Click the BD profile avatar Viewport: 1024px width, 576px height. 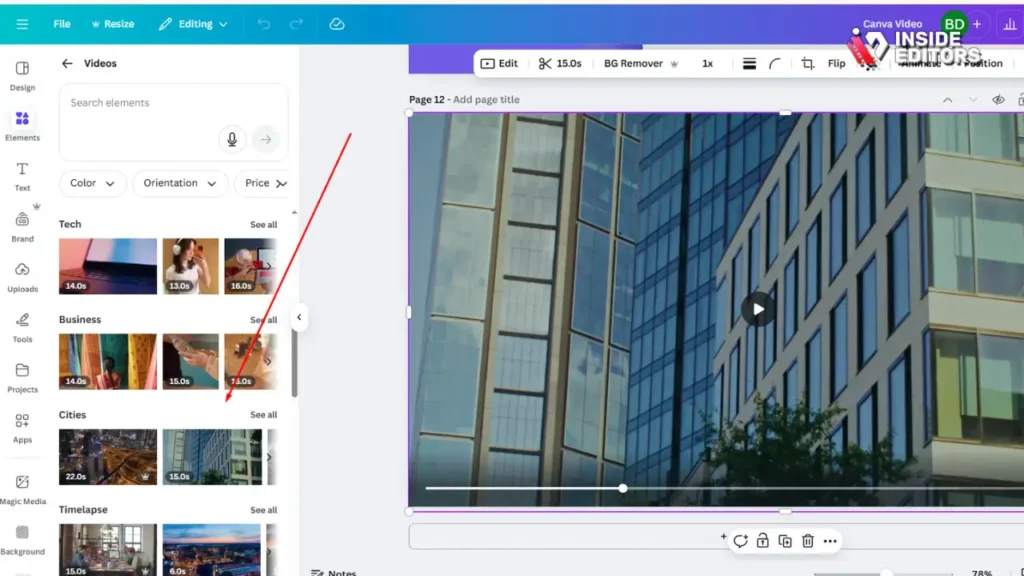coord(954,24)
